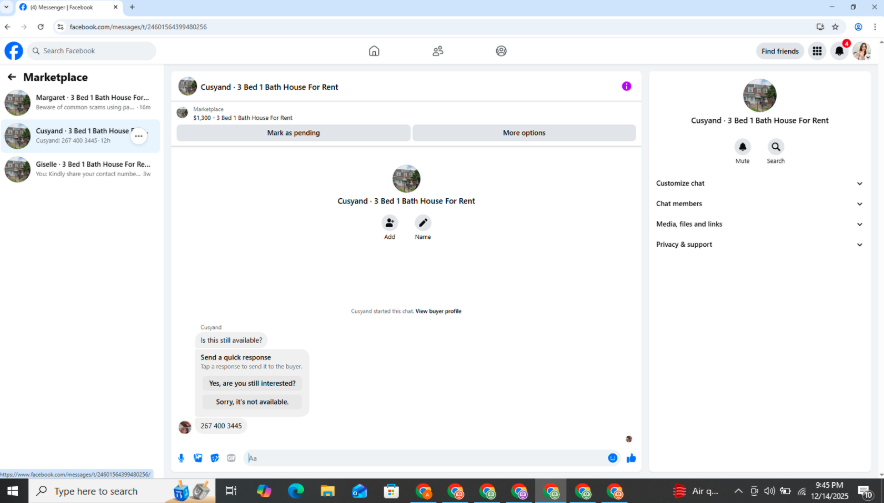Viewport: 884px width, 503px height.
Task: Reload the page in Chrome
Action: click(x=41, y=27)
